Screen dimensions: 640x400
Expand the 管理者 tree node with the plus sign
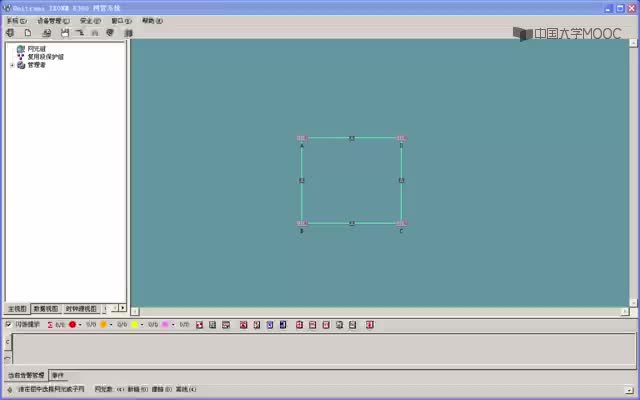click(12, 65)
